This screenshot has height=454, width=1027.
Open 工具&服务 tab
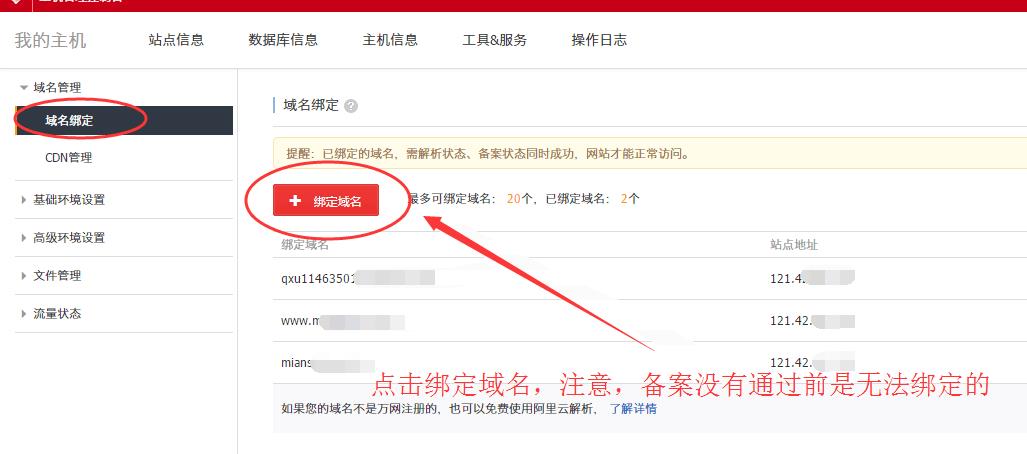coord(495,40)
